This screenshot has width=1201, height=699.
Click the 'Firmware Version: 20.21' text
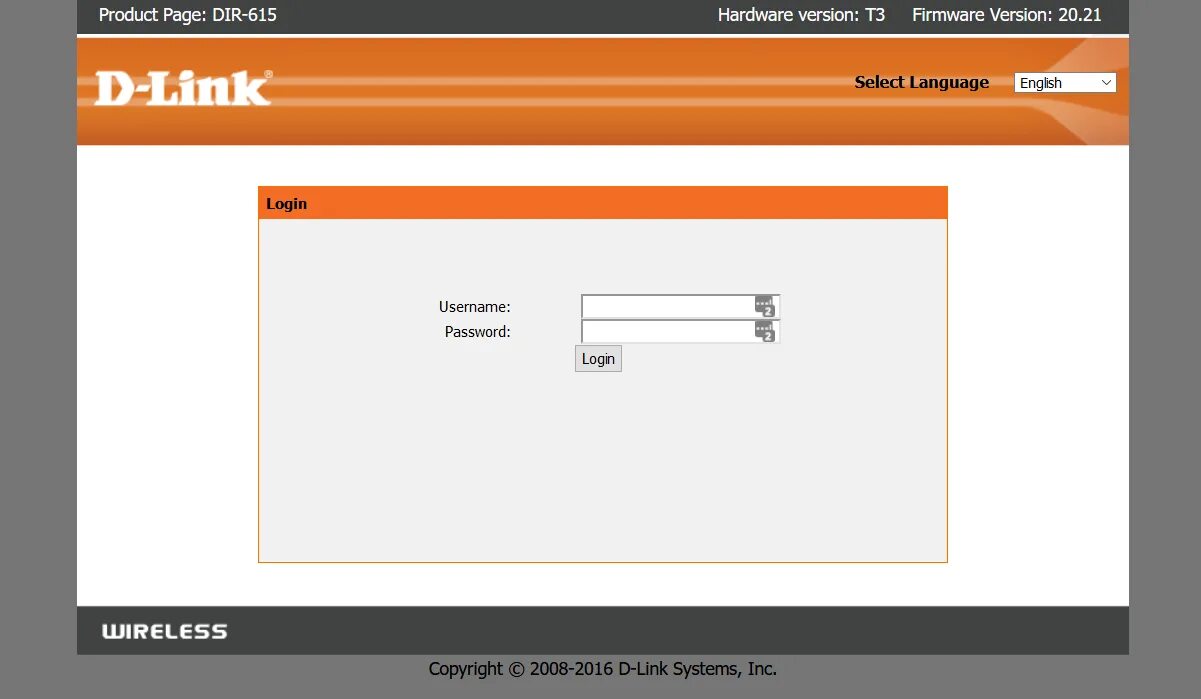pyautogui.click(x=1007, y=15)
